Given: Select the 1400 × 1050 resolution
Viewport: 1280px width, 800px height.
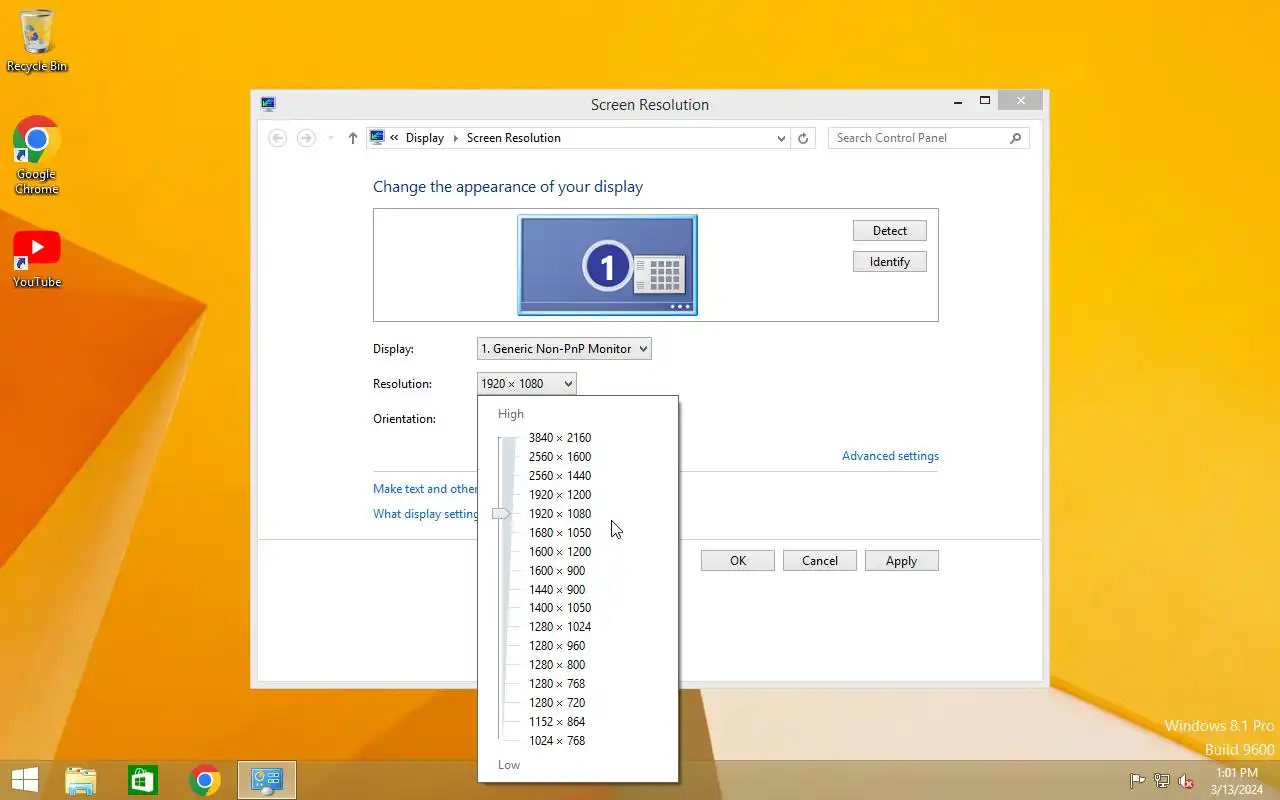Looking at the screenshot, I should 560,608.
